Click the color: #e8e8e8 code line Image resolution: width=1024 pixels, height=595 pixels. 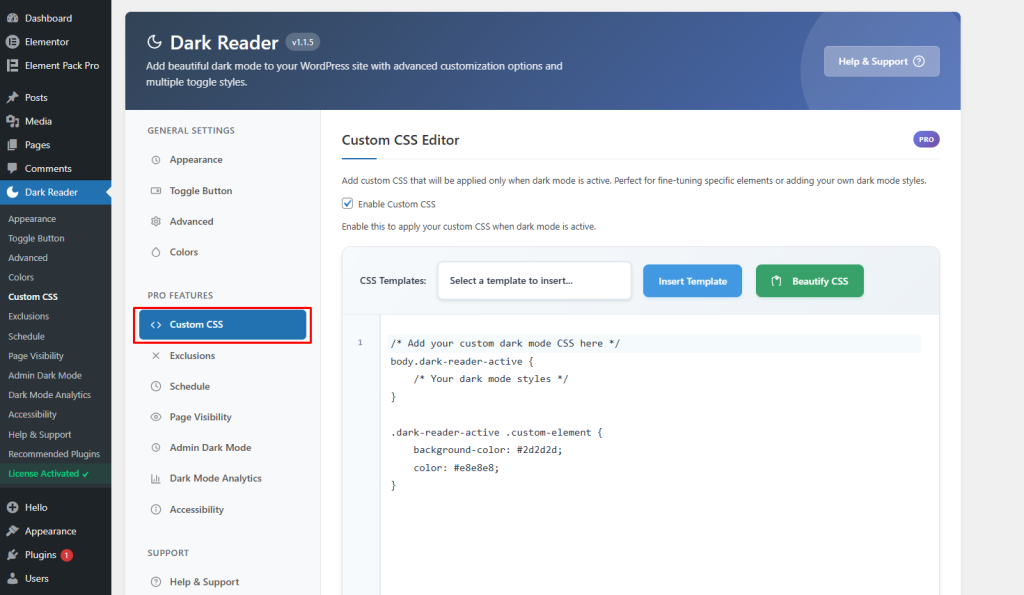click(456, 468)
